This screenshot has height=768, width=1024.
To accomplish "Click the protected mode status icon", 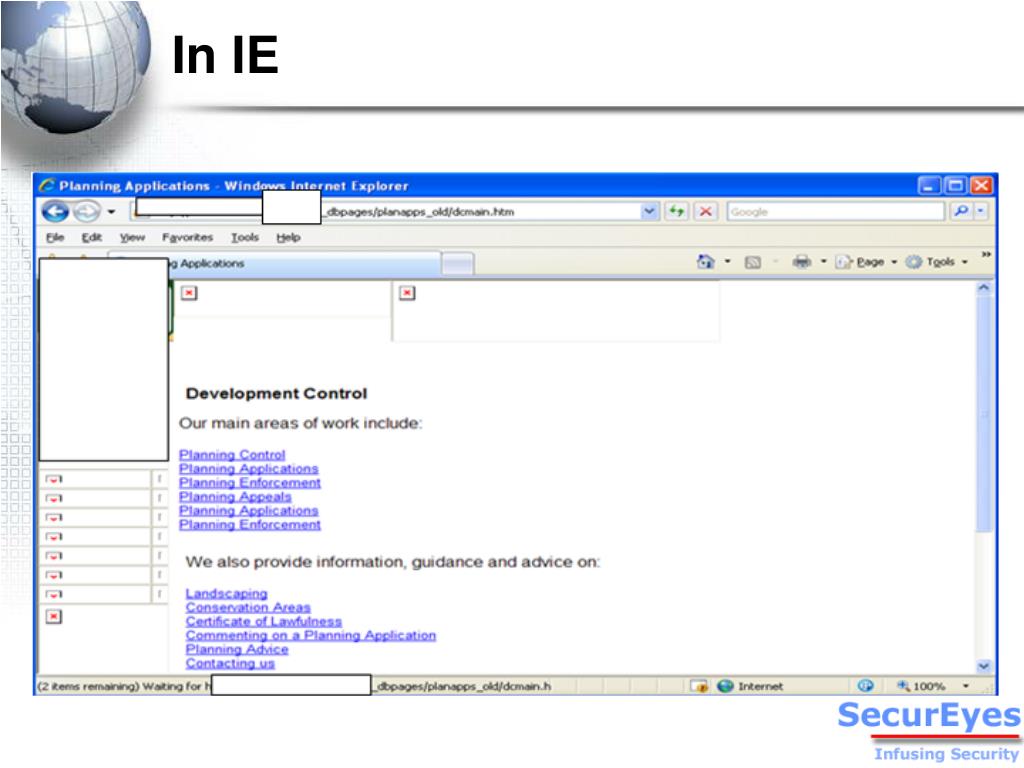I will [x=865, y=686].
